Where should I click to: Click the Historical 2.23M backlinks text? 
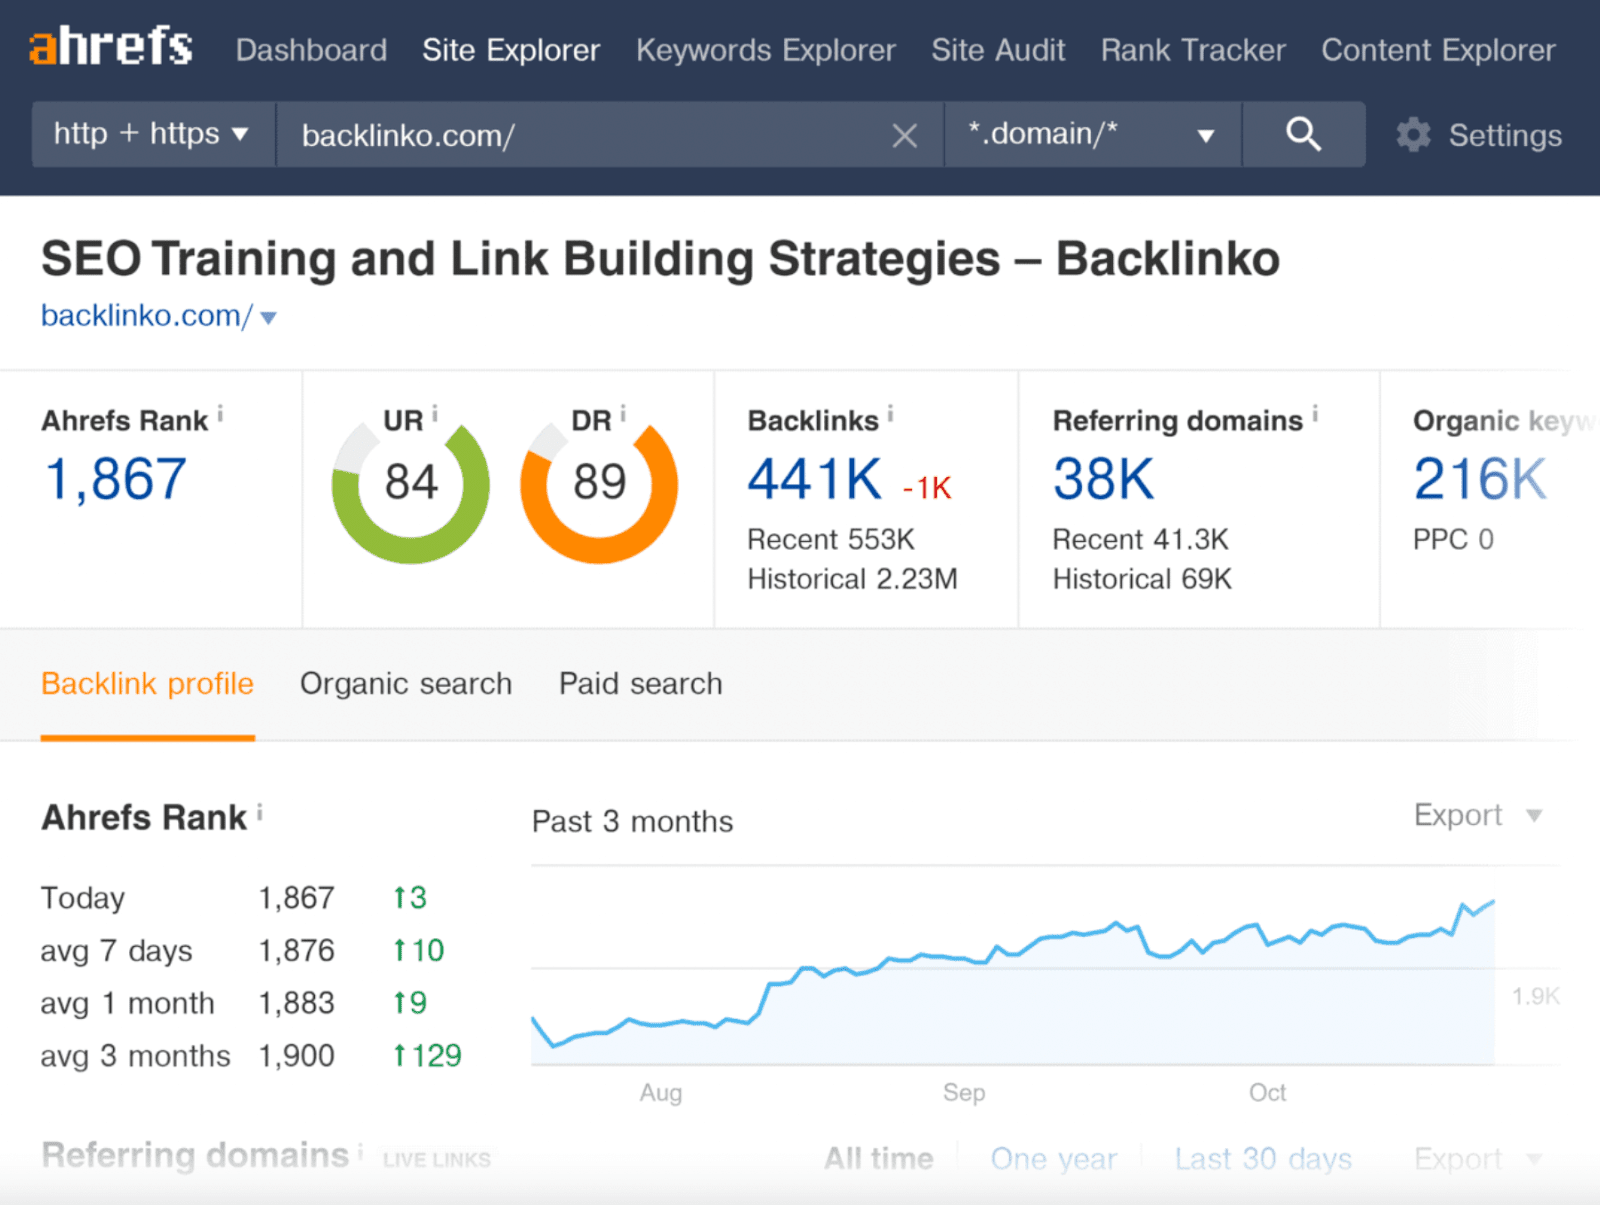[852, 579]
